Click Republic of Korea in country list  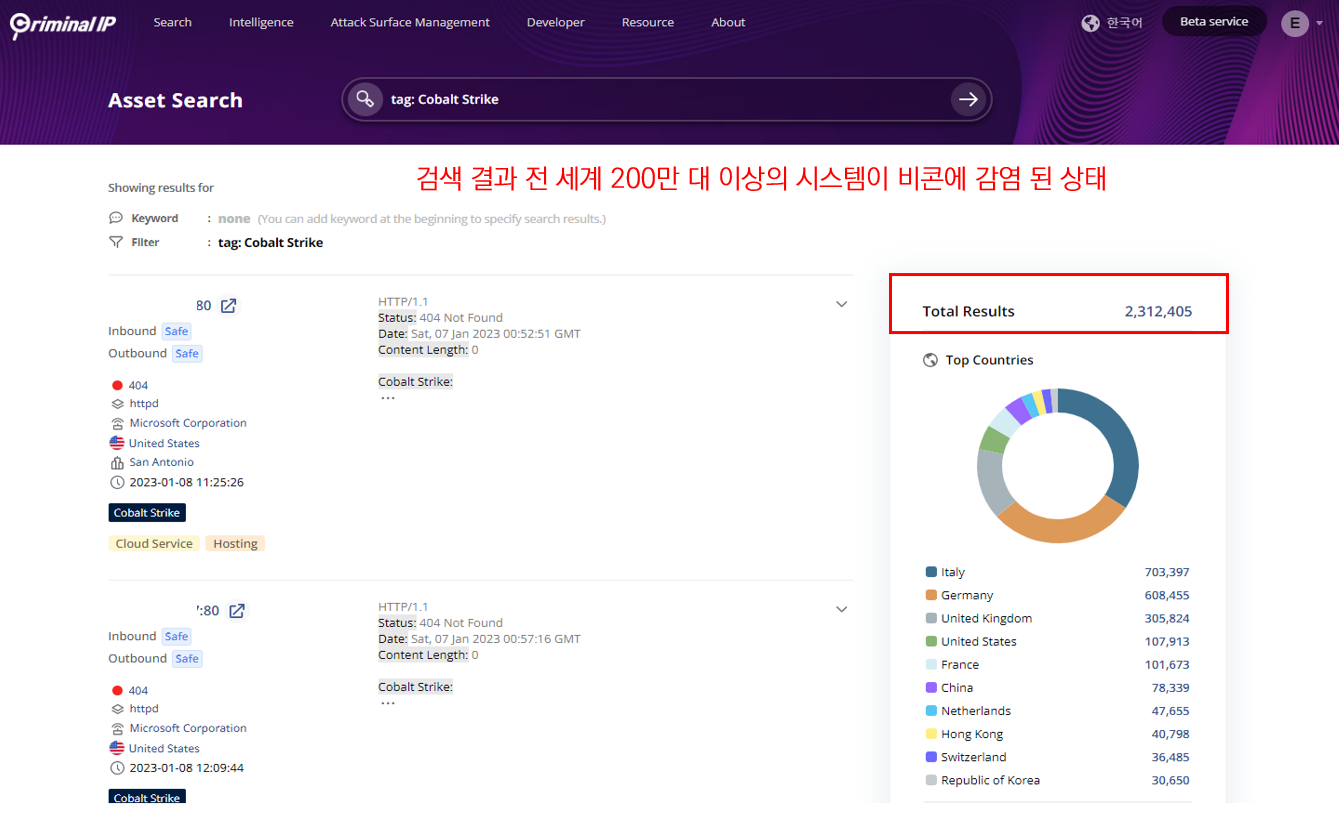[x=990, y=780]
